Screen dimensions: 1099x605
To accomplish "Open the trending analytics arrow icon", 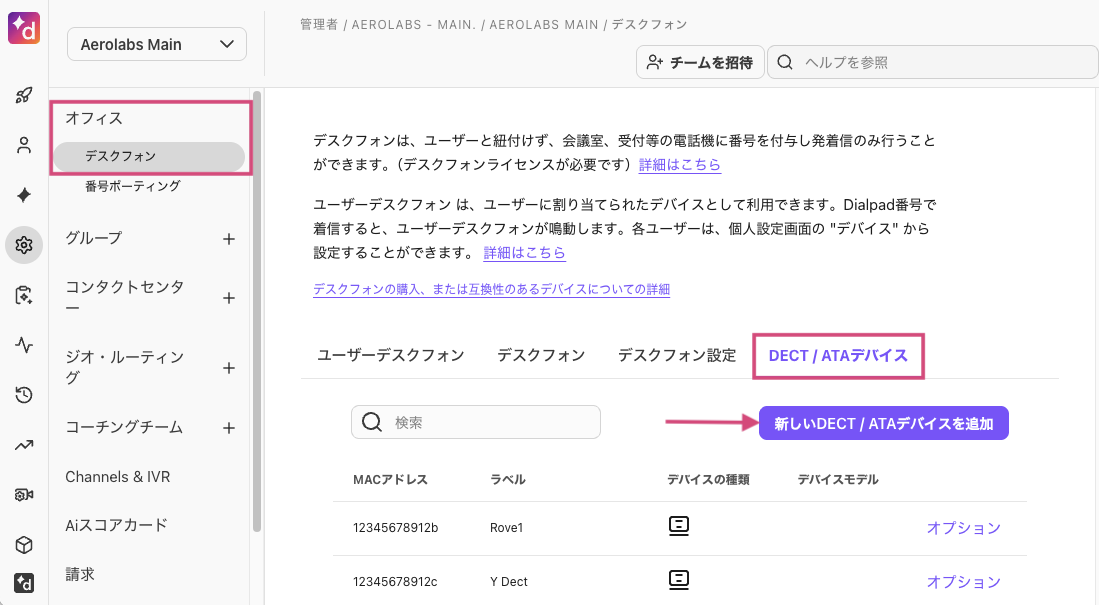I will click(x=24, y=445).
